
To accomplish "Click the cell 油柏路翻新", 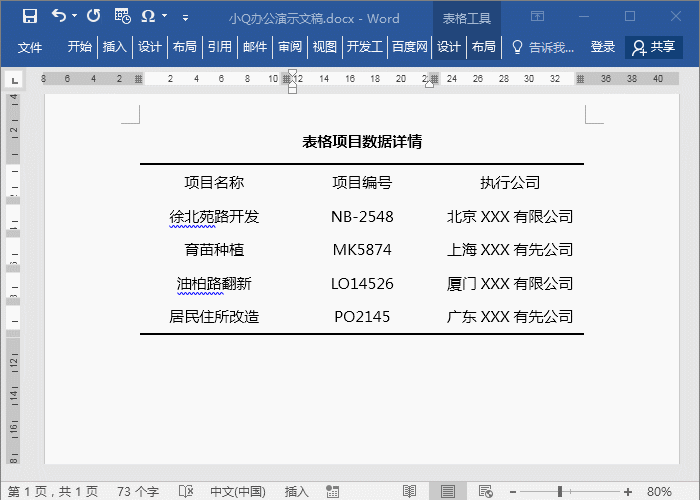I will point(214,283).
